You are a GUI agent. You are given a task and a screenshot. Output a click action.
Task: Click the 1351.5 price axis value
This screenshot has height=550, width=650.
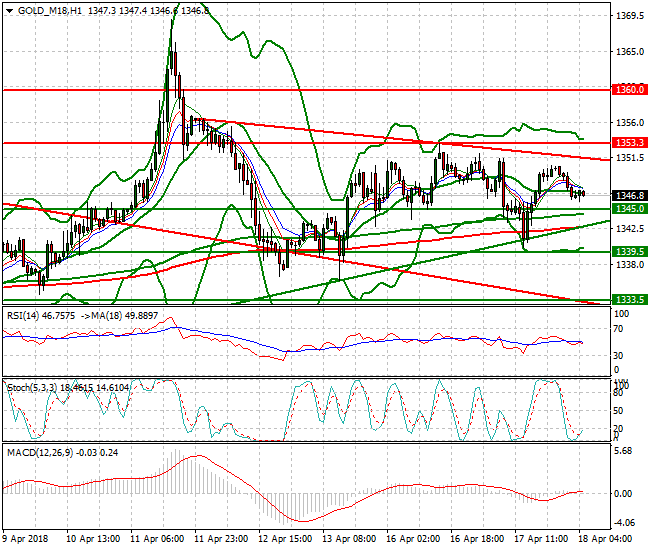pyautogui.click(x=630, y=158)
